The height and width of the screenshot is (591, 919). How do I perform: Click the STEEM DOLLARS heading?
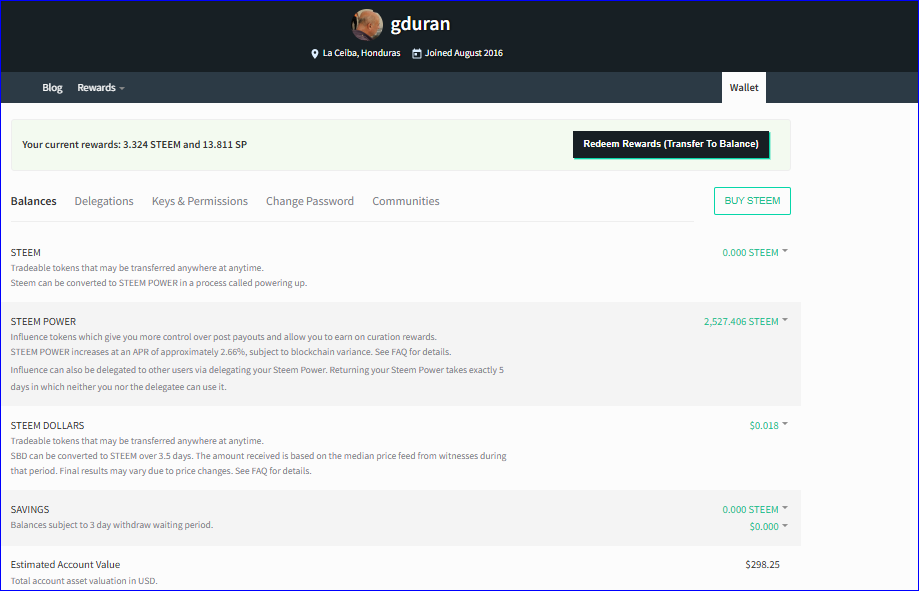click(47, 425)
